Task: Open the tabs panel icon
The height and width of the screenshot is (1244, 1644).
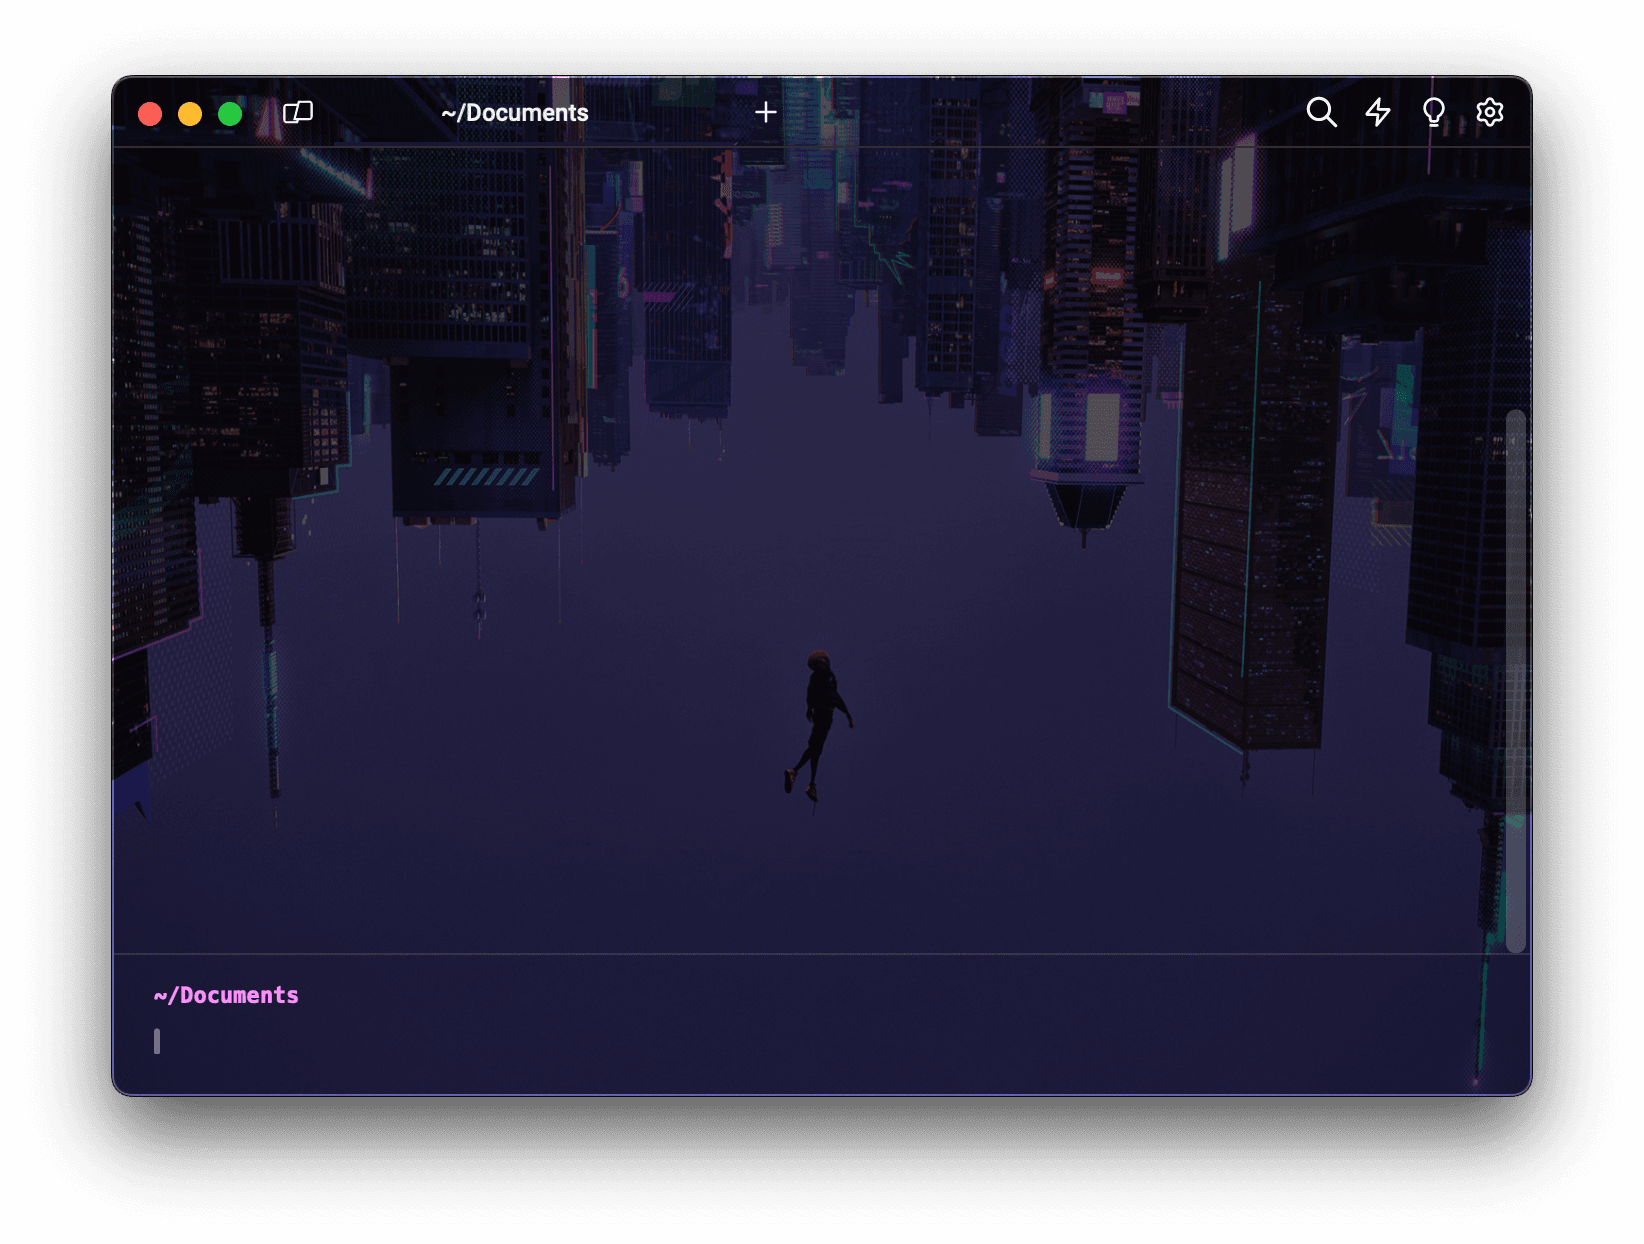Action: (298, 113)
